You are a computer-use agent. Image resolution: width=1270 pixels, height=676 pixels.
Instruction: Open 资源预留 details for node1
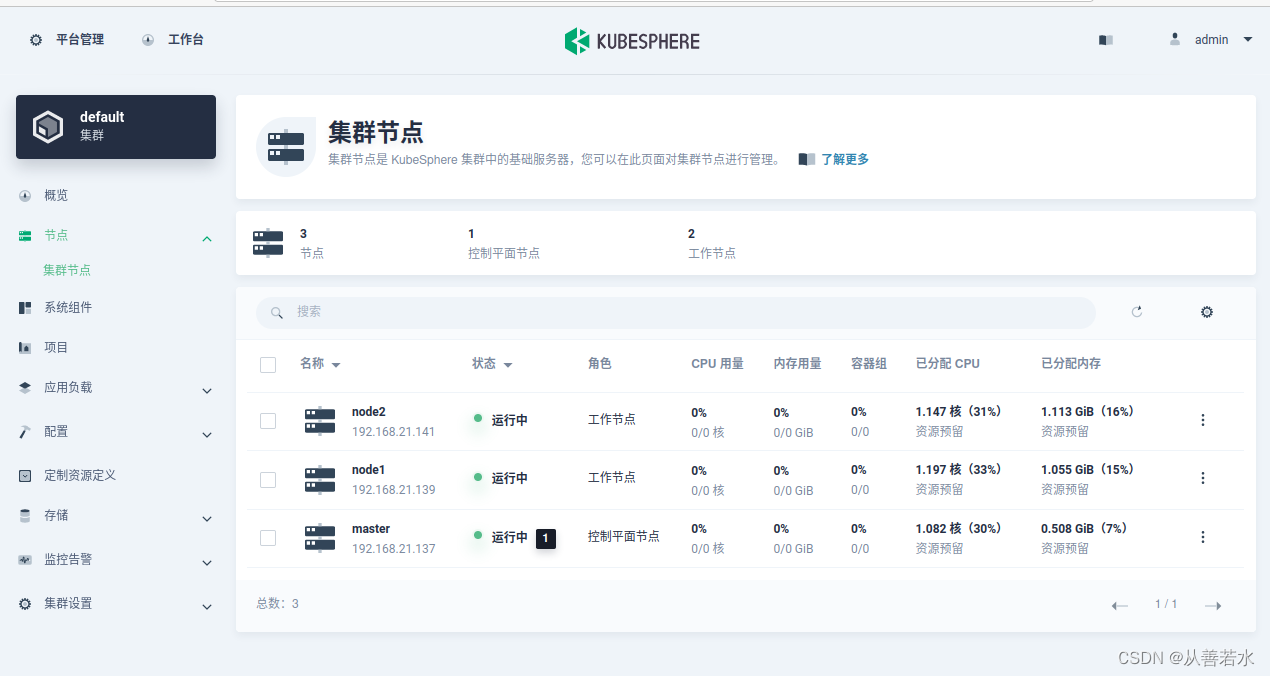point(938,489)
